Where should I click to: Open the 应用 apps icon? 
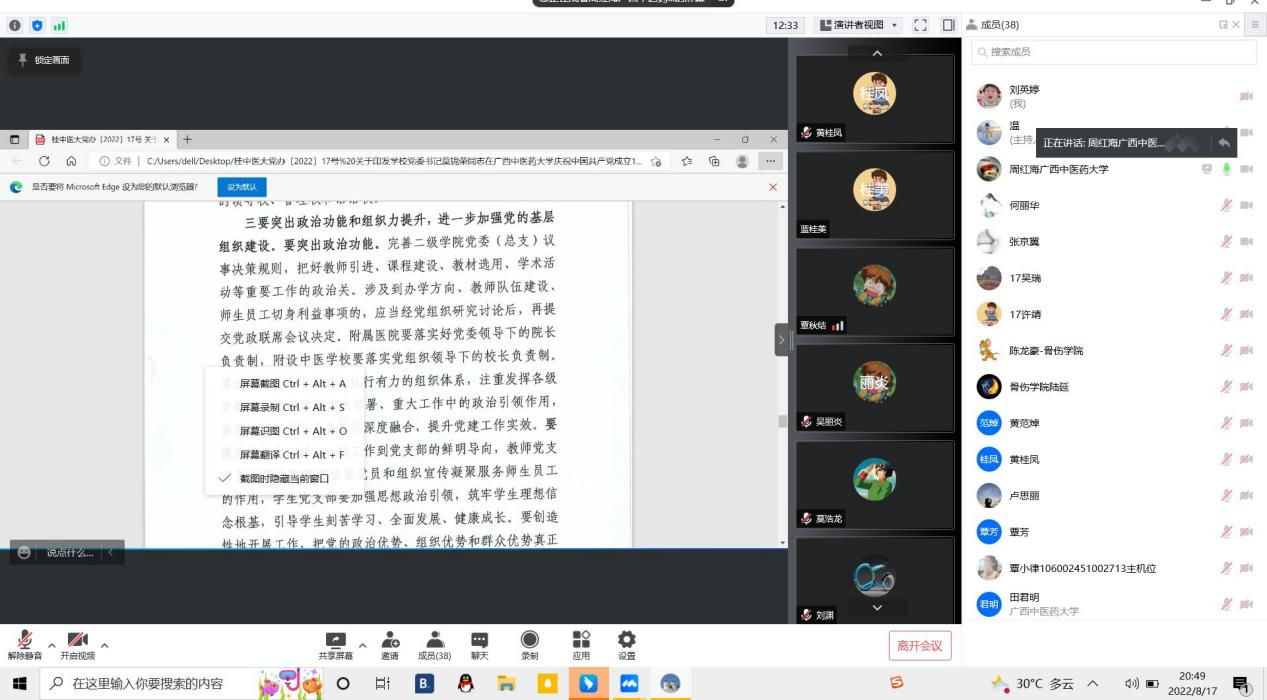click(581, 645)
